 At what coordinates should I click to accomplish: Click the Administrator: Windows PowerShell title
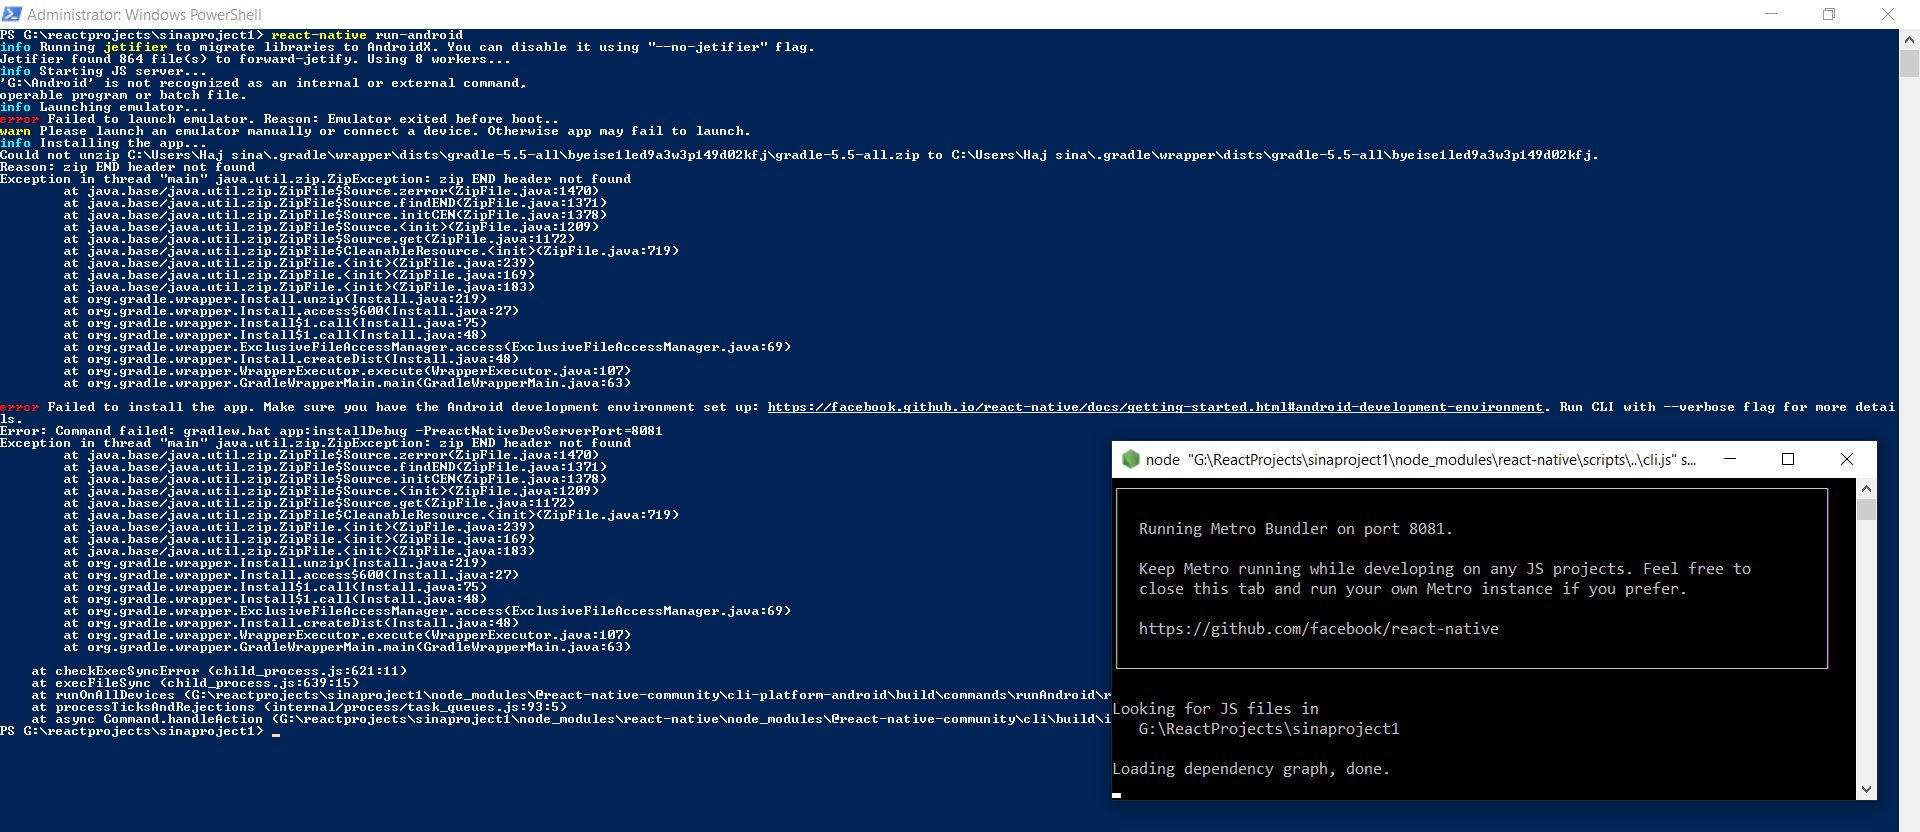(x=144, y=15)
